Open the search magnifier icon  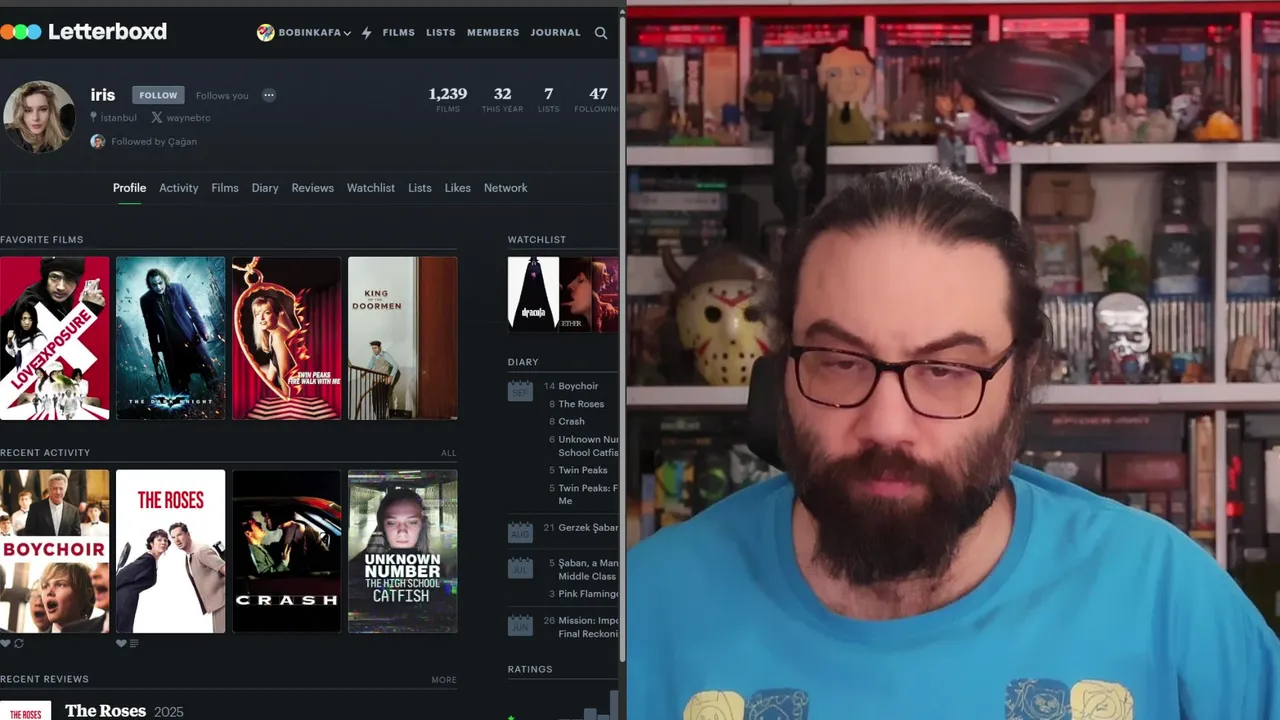(x=601, y=33)
